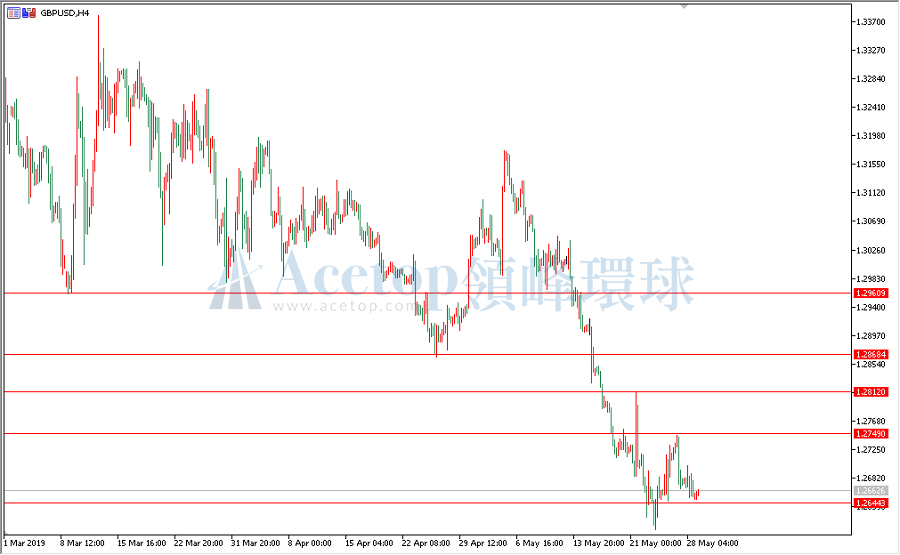Click price scale value 1.33270

(x=871, y=51)
